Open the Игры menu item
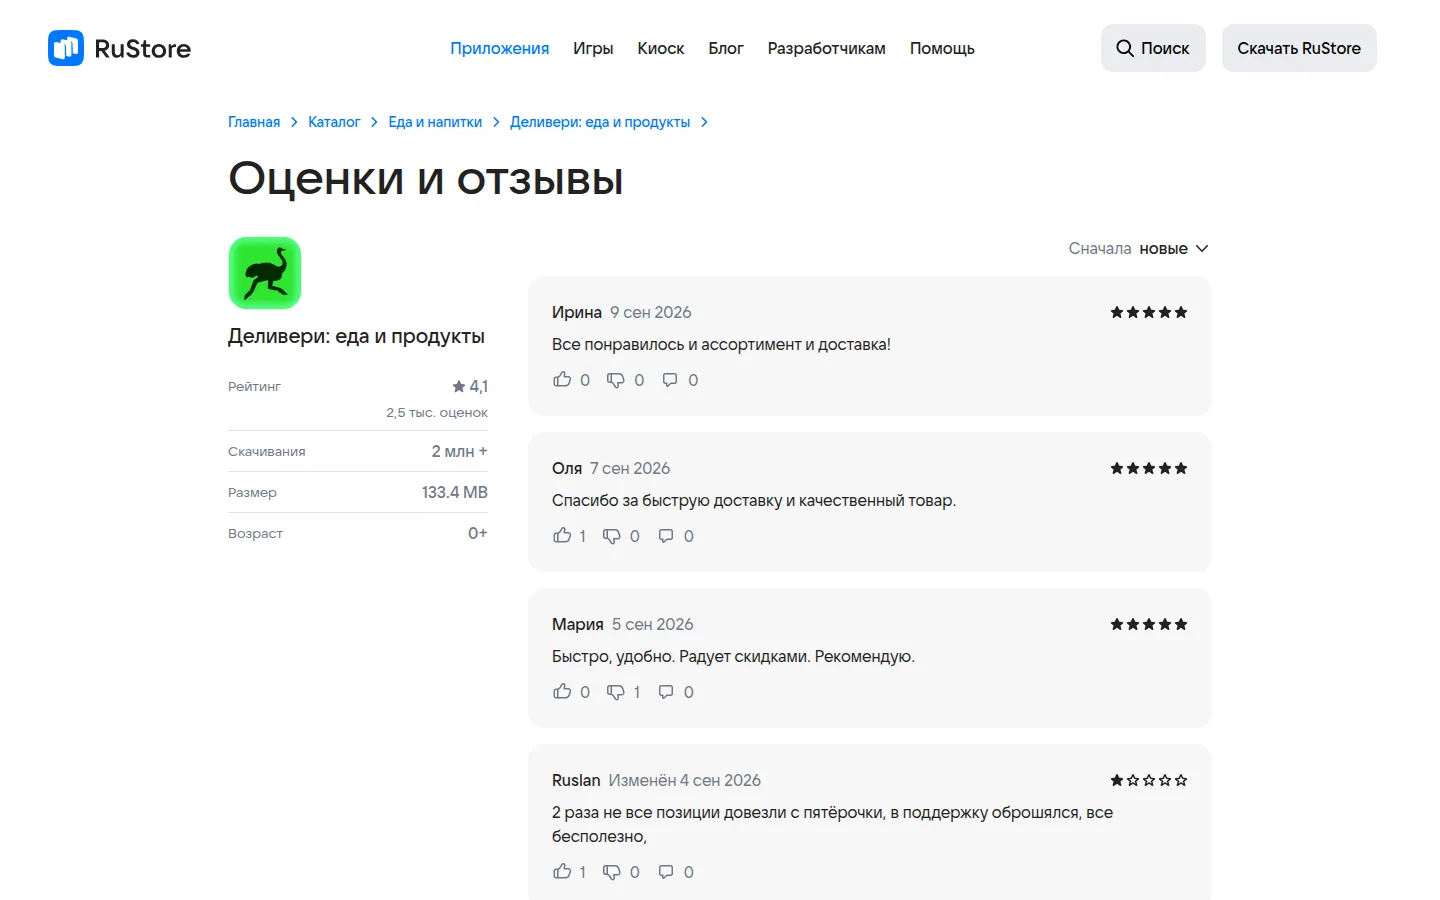Screen dimensions: 1440x900 tap(593, 48)
